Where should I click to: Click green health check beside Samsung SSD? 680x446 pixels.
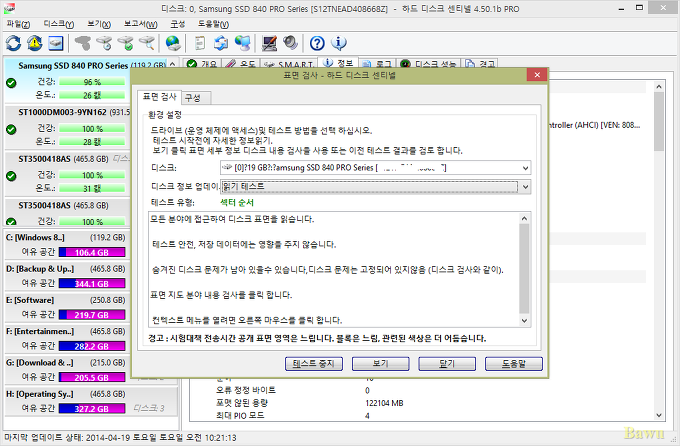(x=11, y=83)
